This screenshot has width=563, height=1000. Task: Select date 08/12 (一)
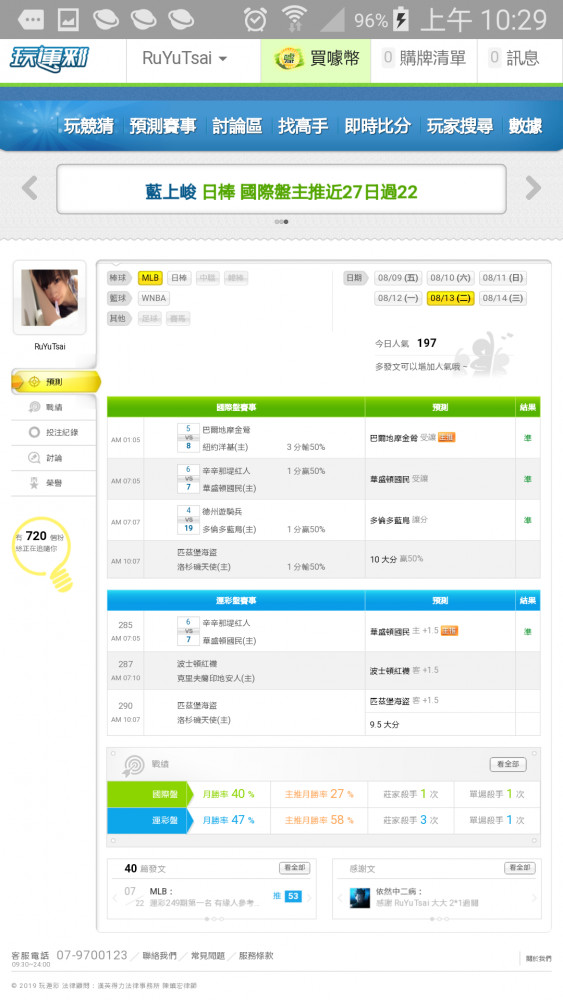click(x=398, y=298)
